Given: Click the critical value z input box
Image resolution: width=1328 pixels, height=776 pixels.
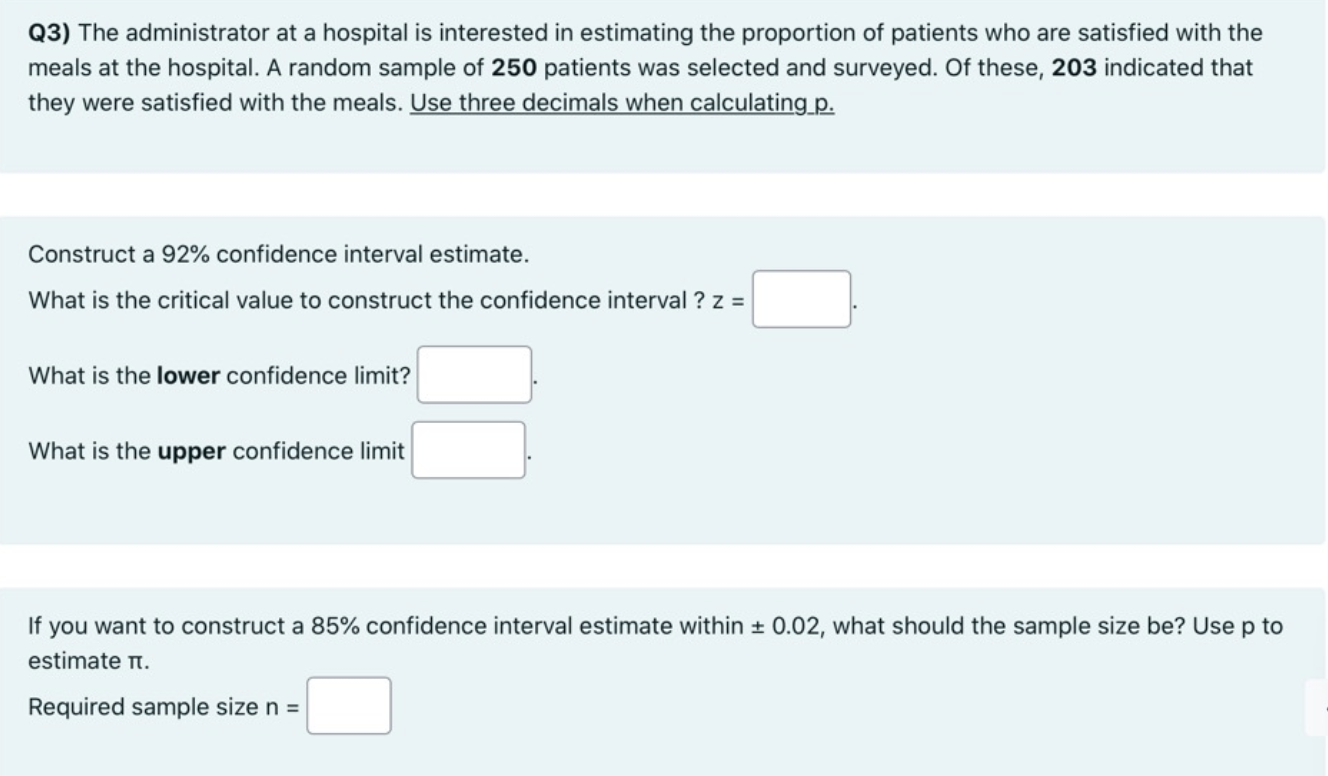Looking at the screenshot, I should tap(801, 300).
